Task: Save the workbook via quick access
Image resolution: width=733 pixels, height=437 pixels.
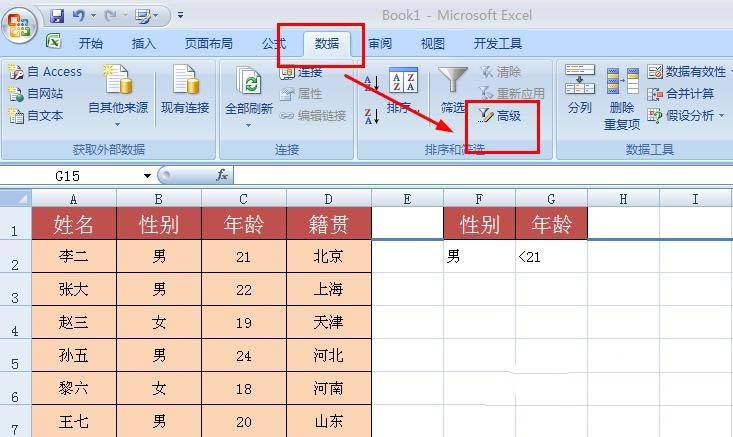Action: pyautogui.click(x=57, y=16)
